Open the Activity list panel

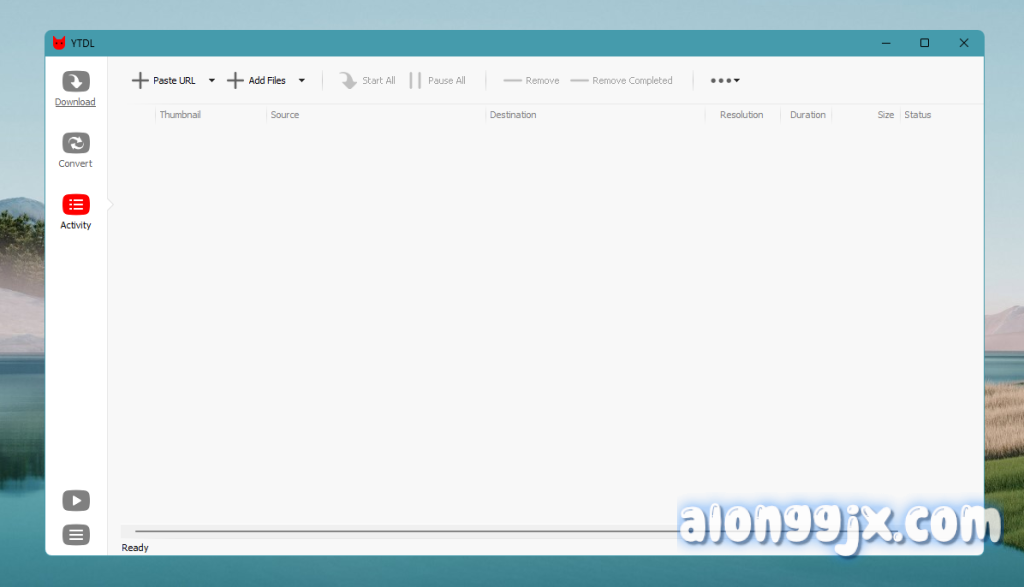[x=75, y=211]
